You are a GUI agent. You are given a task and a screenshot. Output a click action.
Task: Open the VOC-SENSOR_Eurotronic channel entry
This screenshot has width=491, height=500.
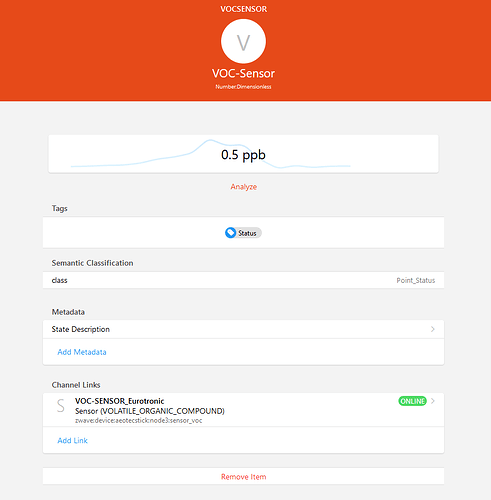coord(243,410)
